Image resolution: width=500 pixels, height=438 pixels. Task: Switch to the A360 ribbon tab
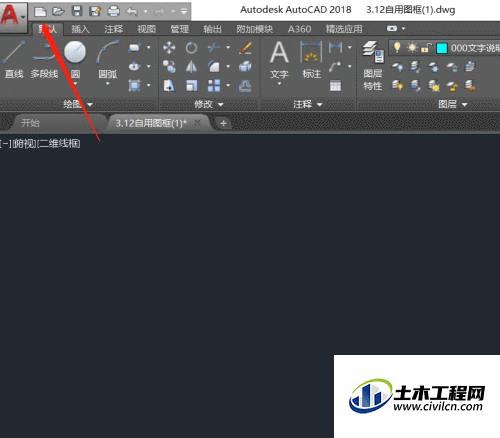[x=299, y=29]
